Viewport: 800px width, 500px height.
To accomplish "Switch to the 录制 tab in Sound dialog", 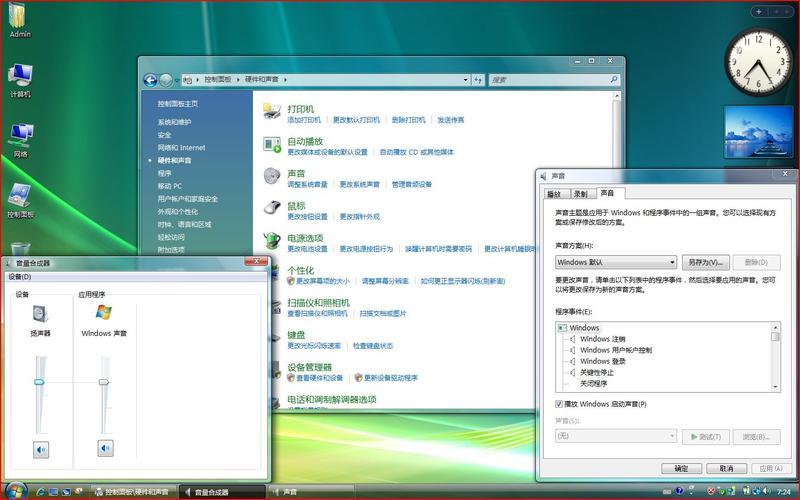I will point(581,194).
